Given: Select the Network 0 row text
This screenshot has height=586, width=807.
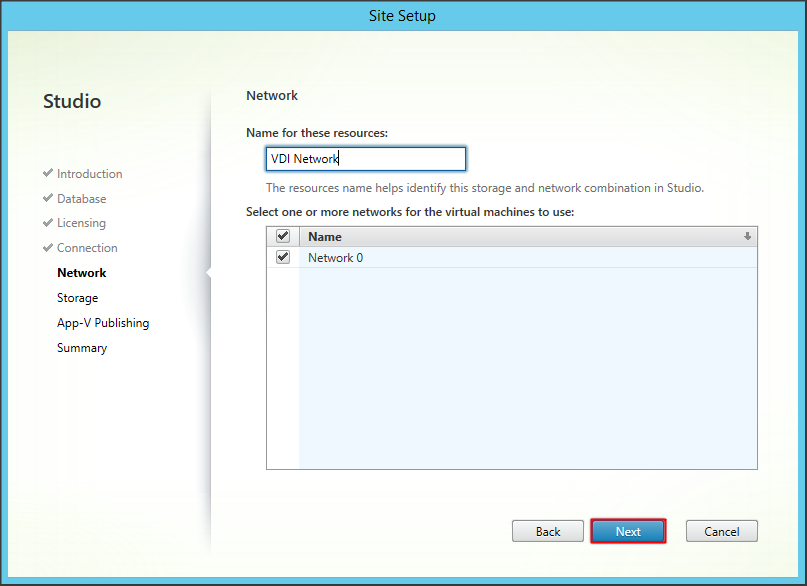Looking at the screenshot, I should click(x=335, y=258).
